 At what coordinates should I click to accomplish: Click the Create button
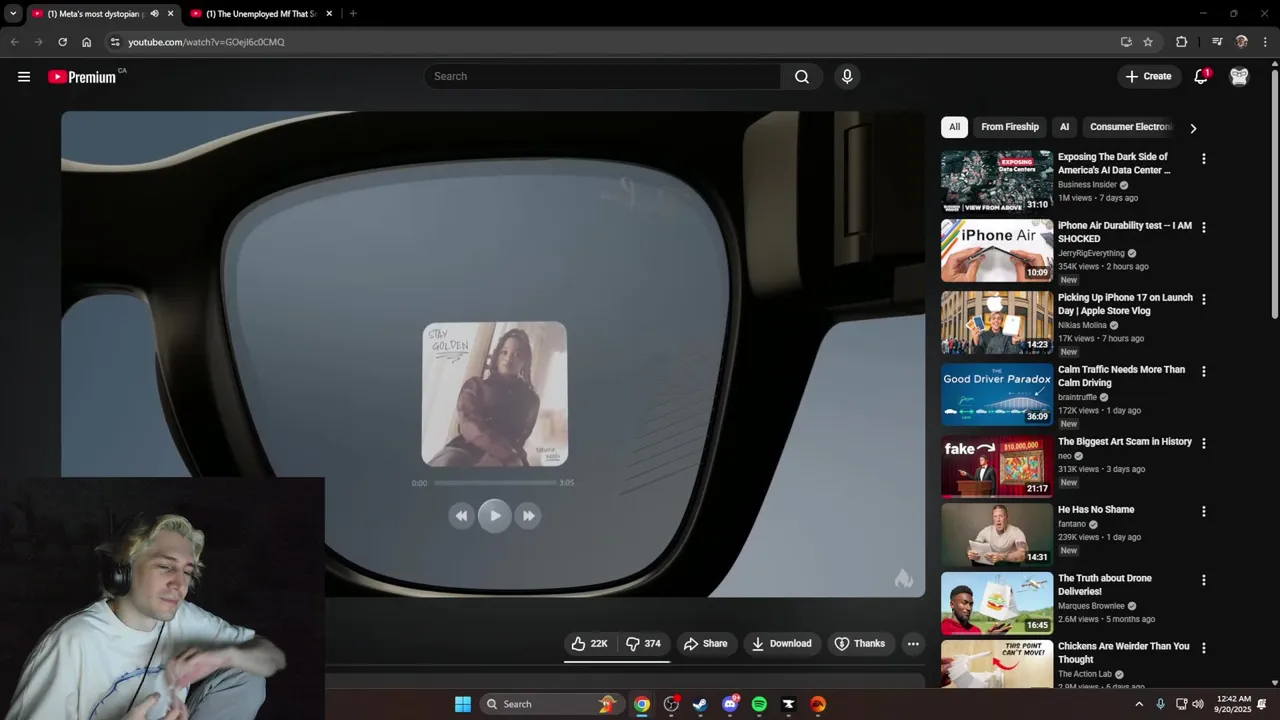pyautogui.click(x=1148, y=76)
